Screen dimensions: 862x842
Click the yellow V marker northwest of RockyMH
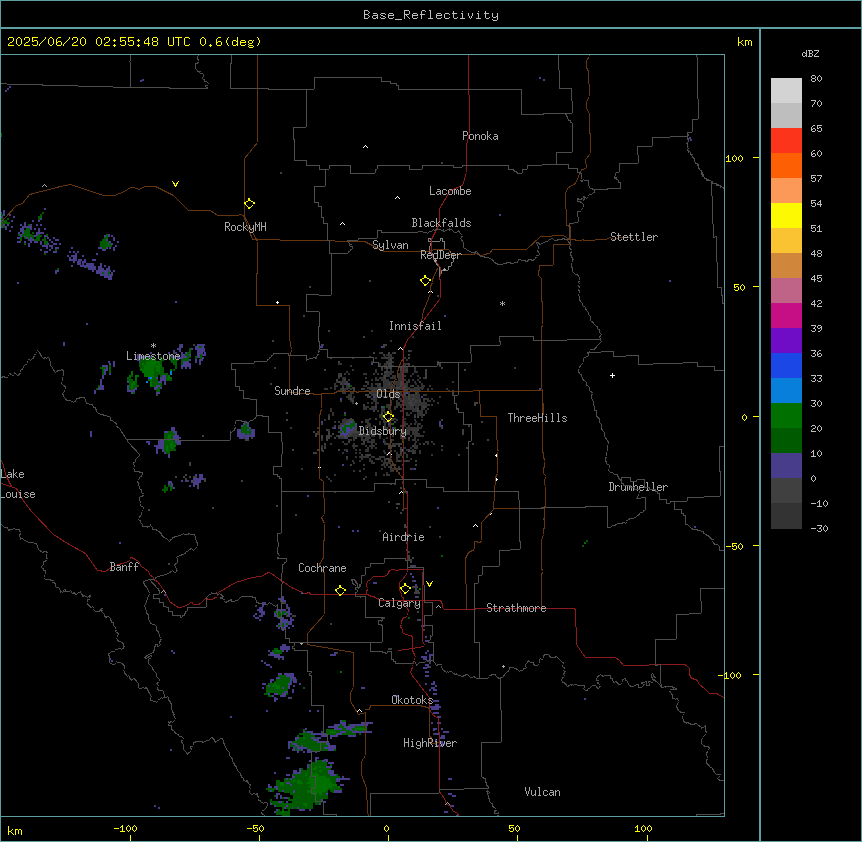(x=175, y=184)
